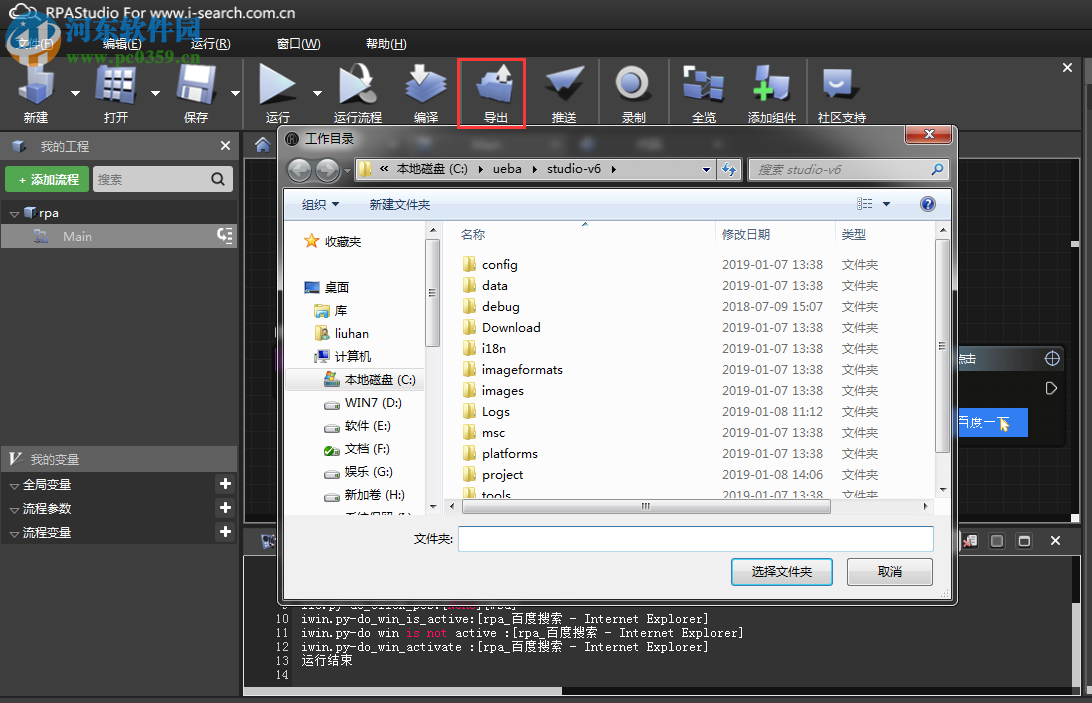Image resolution: width=1092 pixels, height=703 pixels.
Task: Click crosshair target icon on canvas node
Action: click(x=1052, y=359)
